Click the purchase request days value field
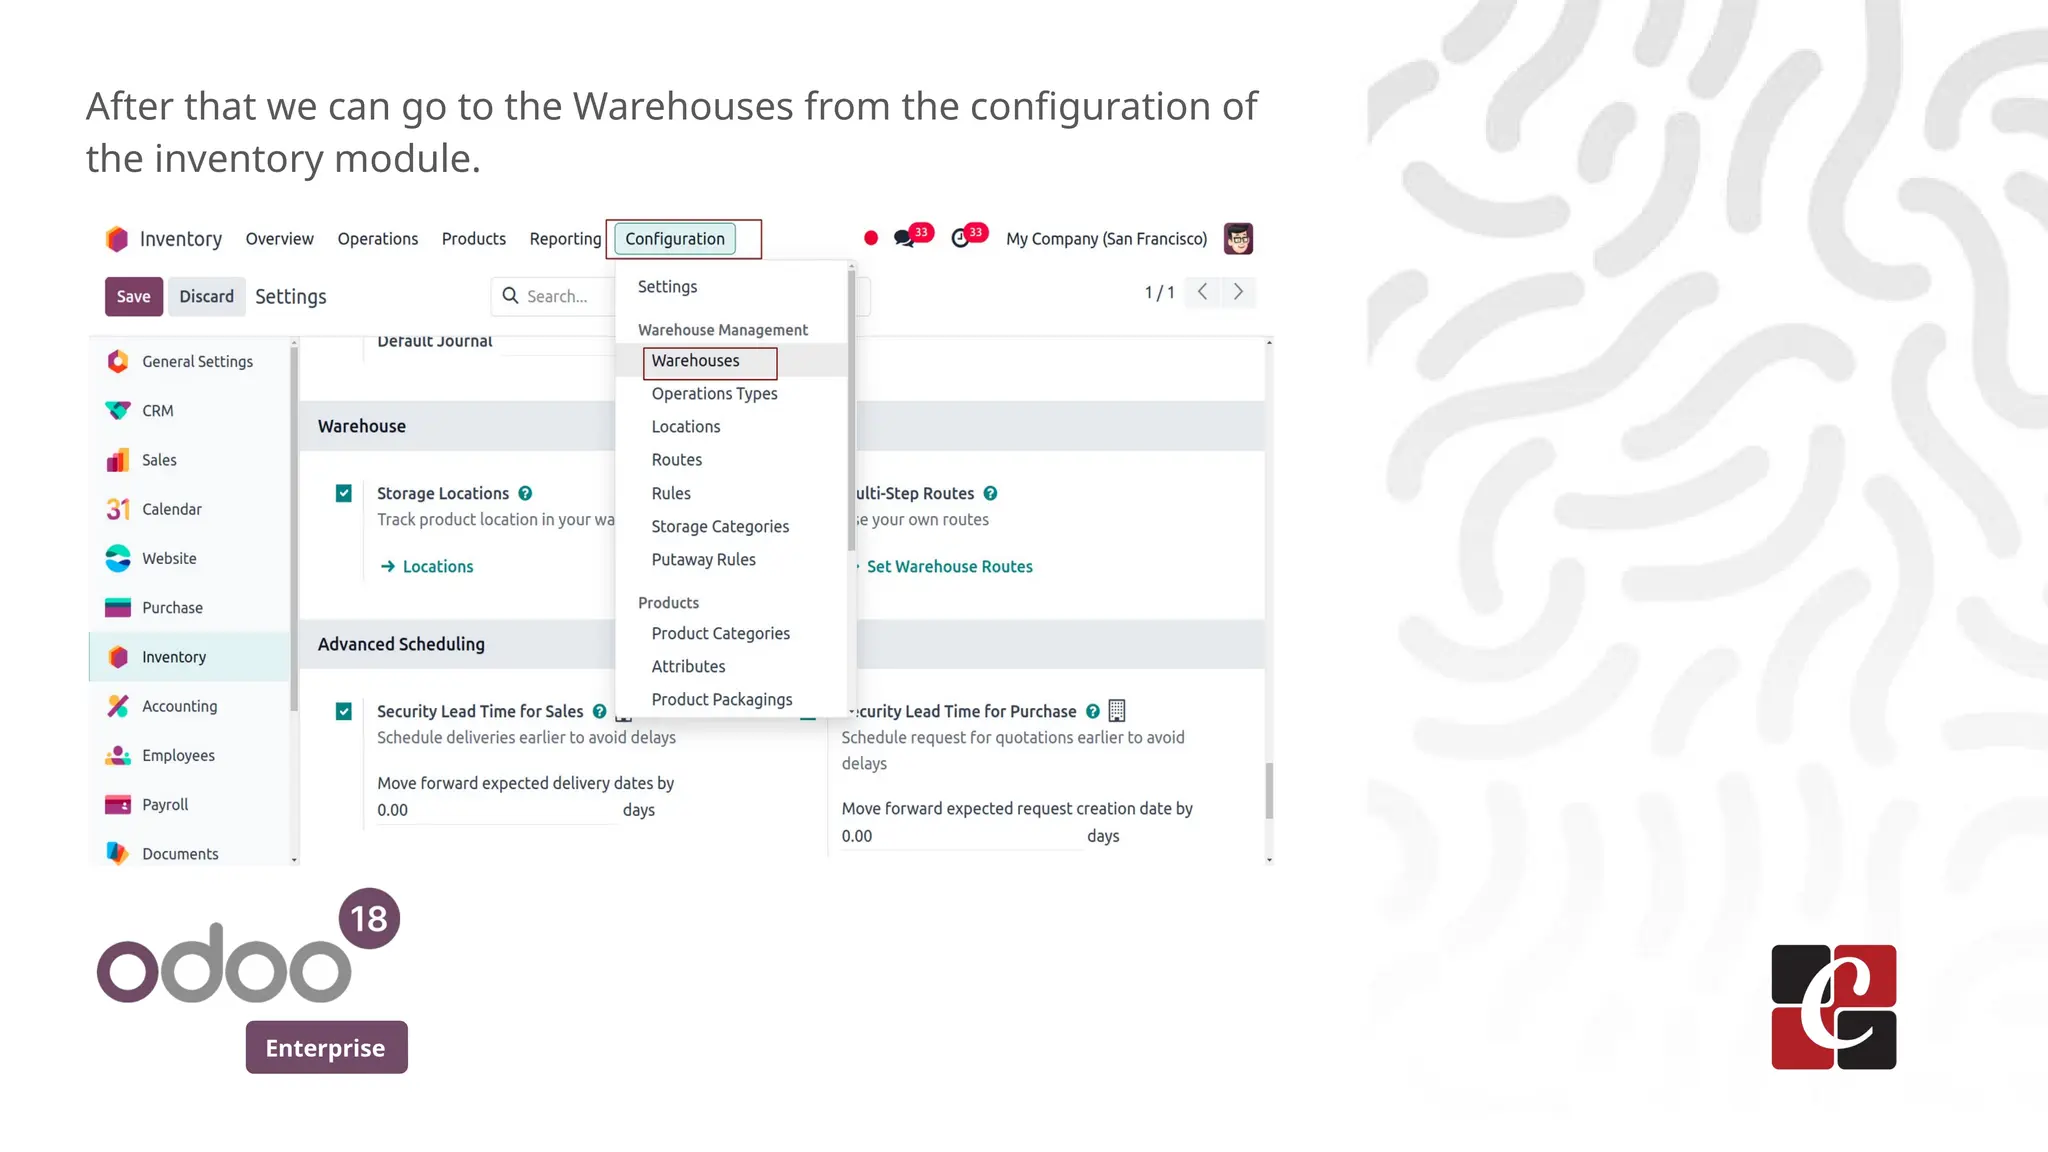 [960, 836]
